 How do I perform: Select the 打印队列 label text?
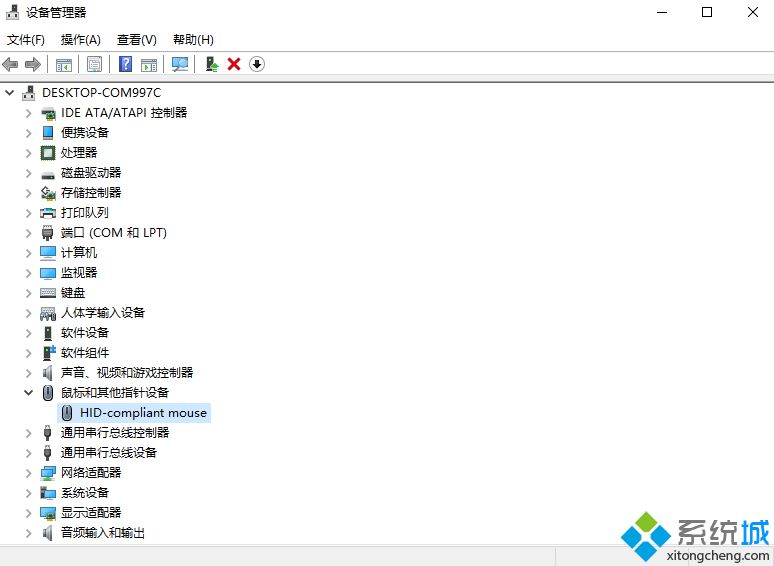click(x=84, y=213)
